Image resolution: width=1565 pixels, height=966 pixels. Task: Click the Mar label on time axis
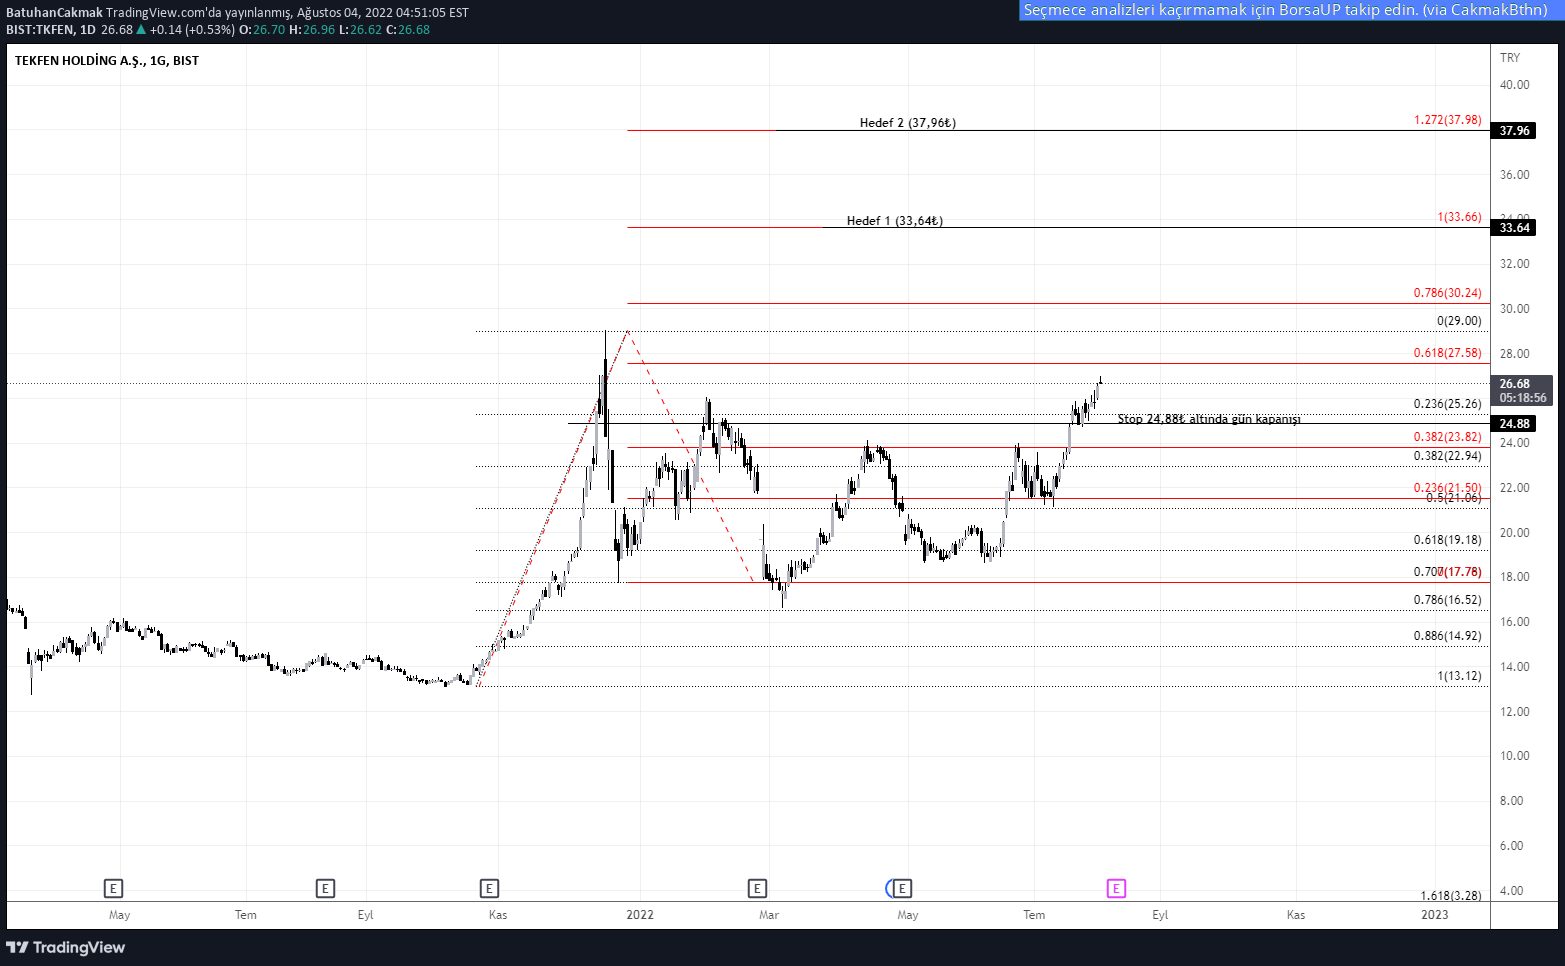click(x=769, y=914)
